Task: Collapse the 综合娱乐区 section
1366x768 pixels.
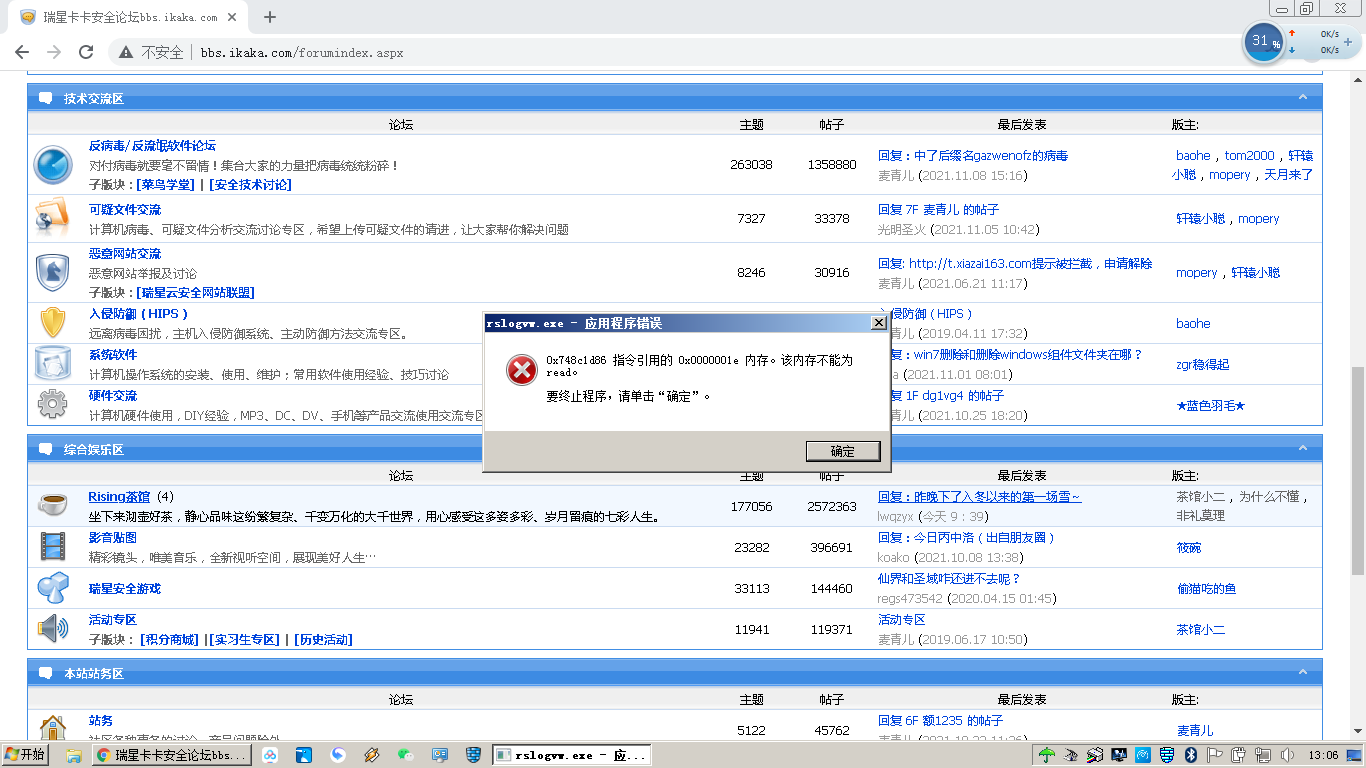Action: point(1303,449)
